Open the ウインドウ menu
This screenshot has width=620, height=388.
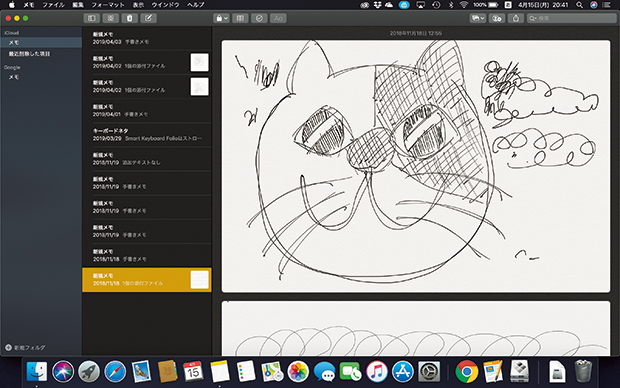(166, 5)
